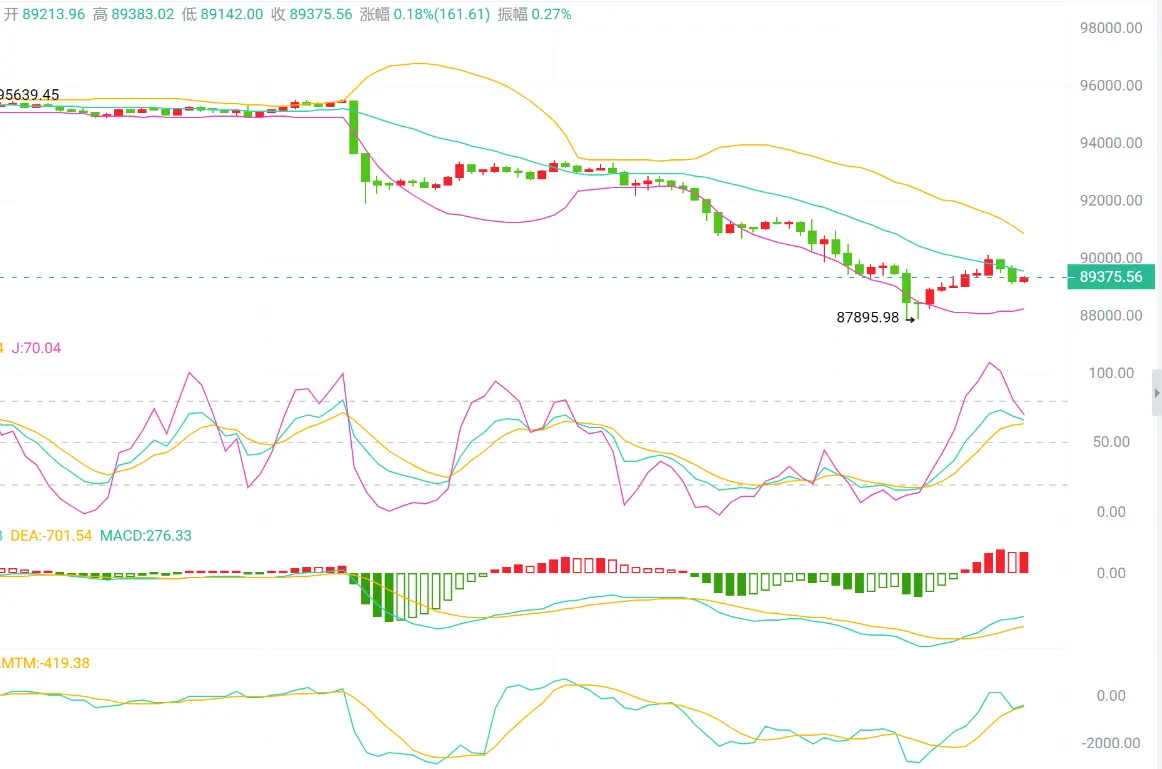The height and width of the screenshot is (769, 1162).
Task: Click the 50.00 KDJ axis label
Action: (1111, 442)
